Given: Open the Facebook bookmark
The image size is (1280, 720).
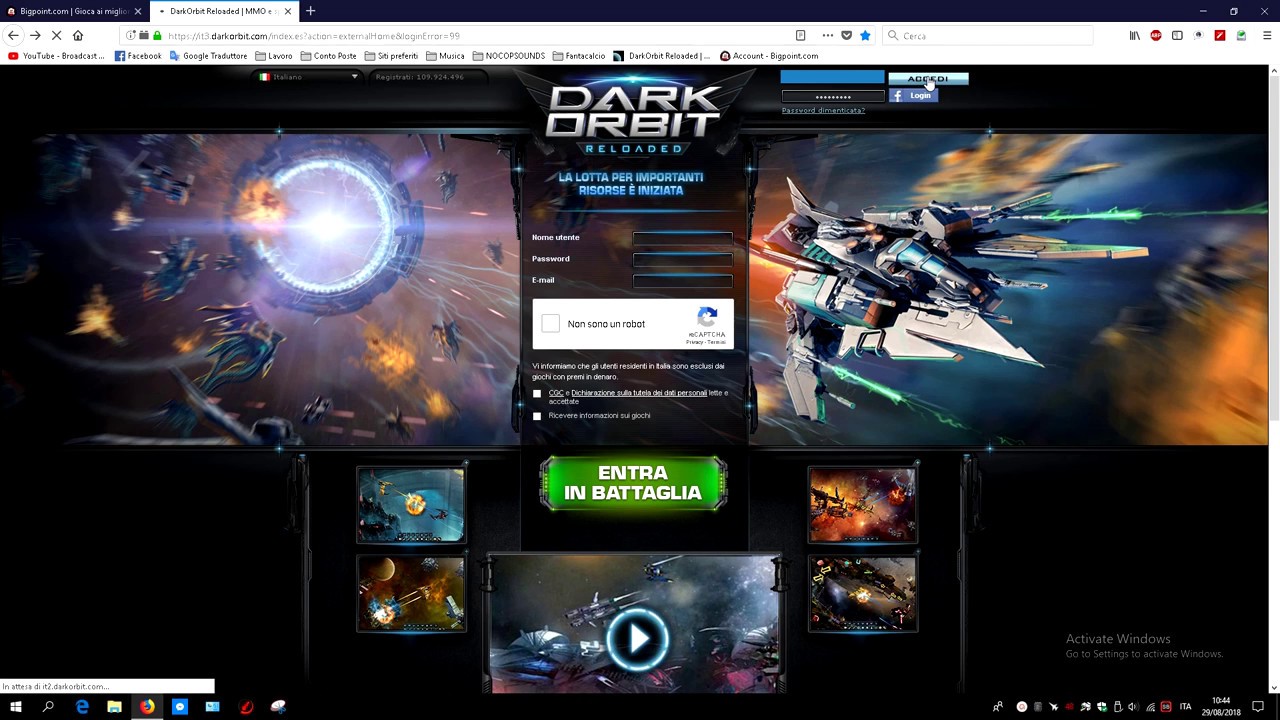Looking at the screenshot, I should (138, 56).
